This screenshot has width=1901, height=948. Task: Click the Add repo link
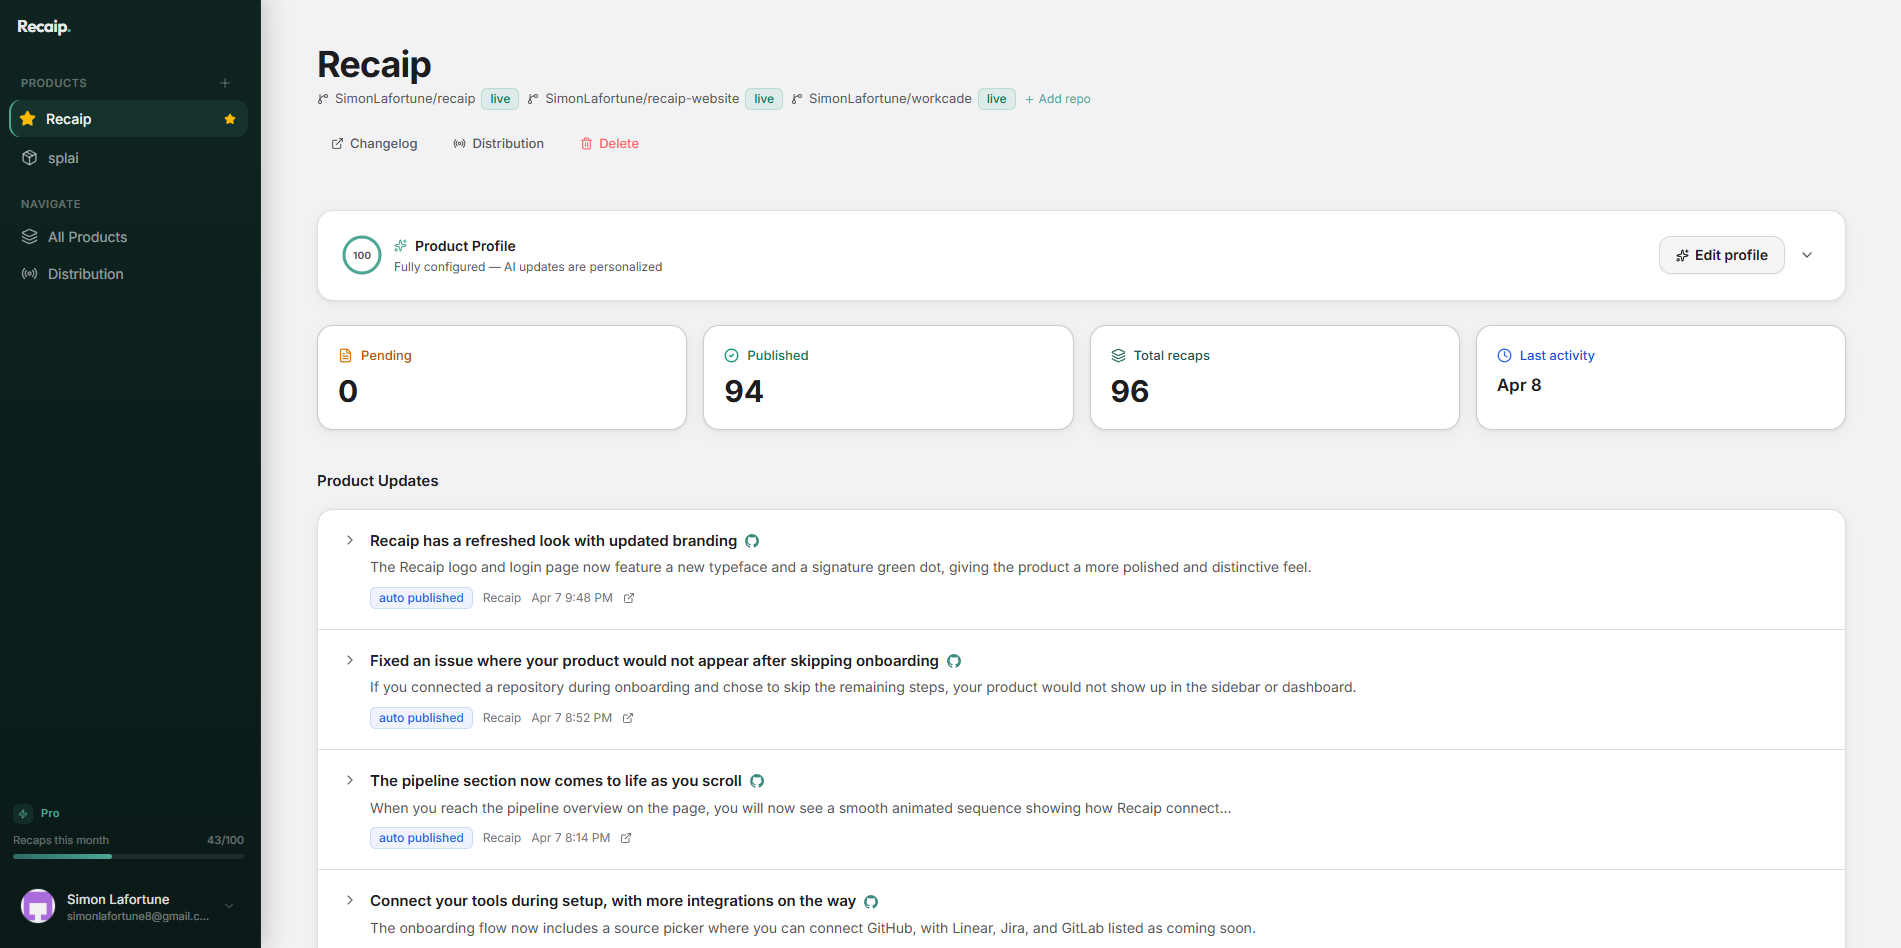pos(1057,99)
